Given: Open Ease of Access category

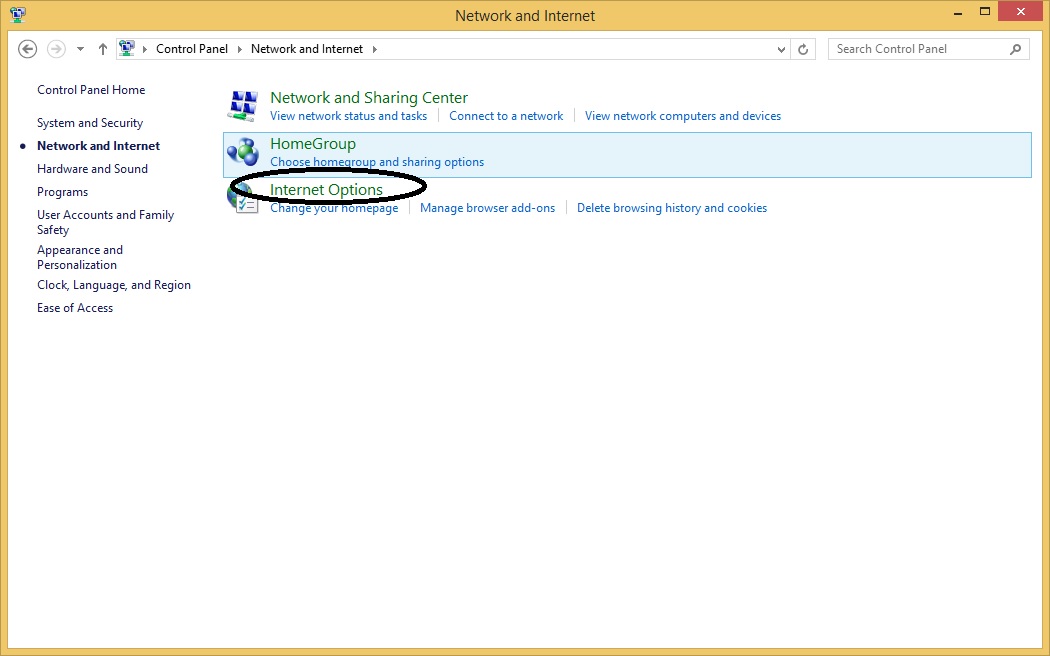Looking at the screenshot, I should coord(75,308).
